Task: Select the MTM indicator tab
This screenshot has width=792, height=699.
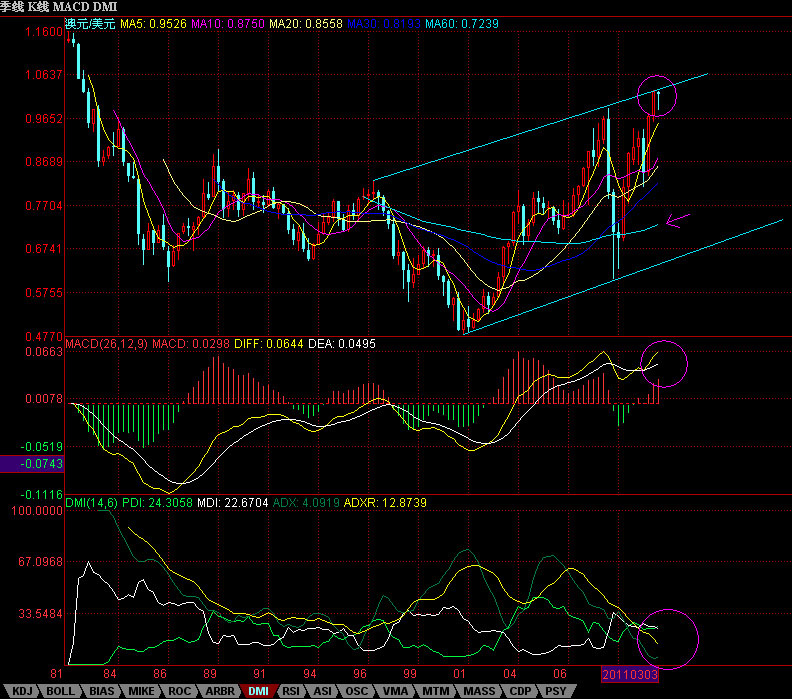Action: 435,691
